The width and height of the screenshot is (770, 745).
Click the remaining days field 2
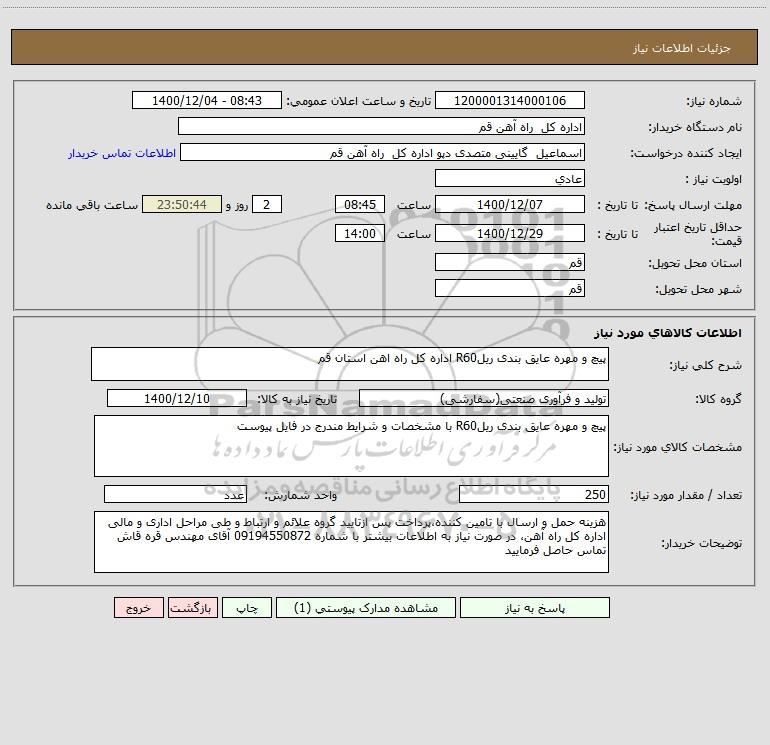pos(267,204)
